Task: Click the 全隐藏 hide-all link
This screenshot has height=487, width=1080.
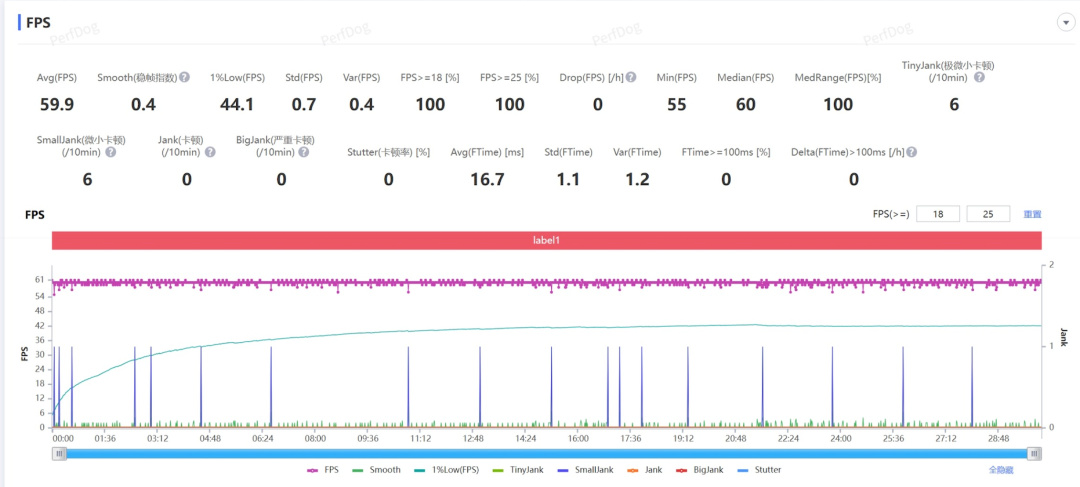Action: [x=1001, y=470]
